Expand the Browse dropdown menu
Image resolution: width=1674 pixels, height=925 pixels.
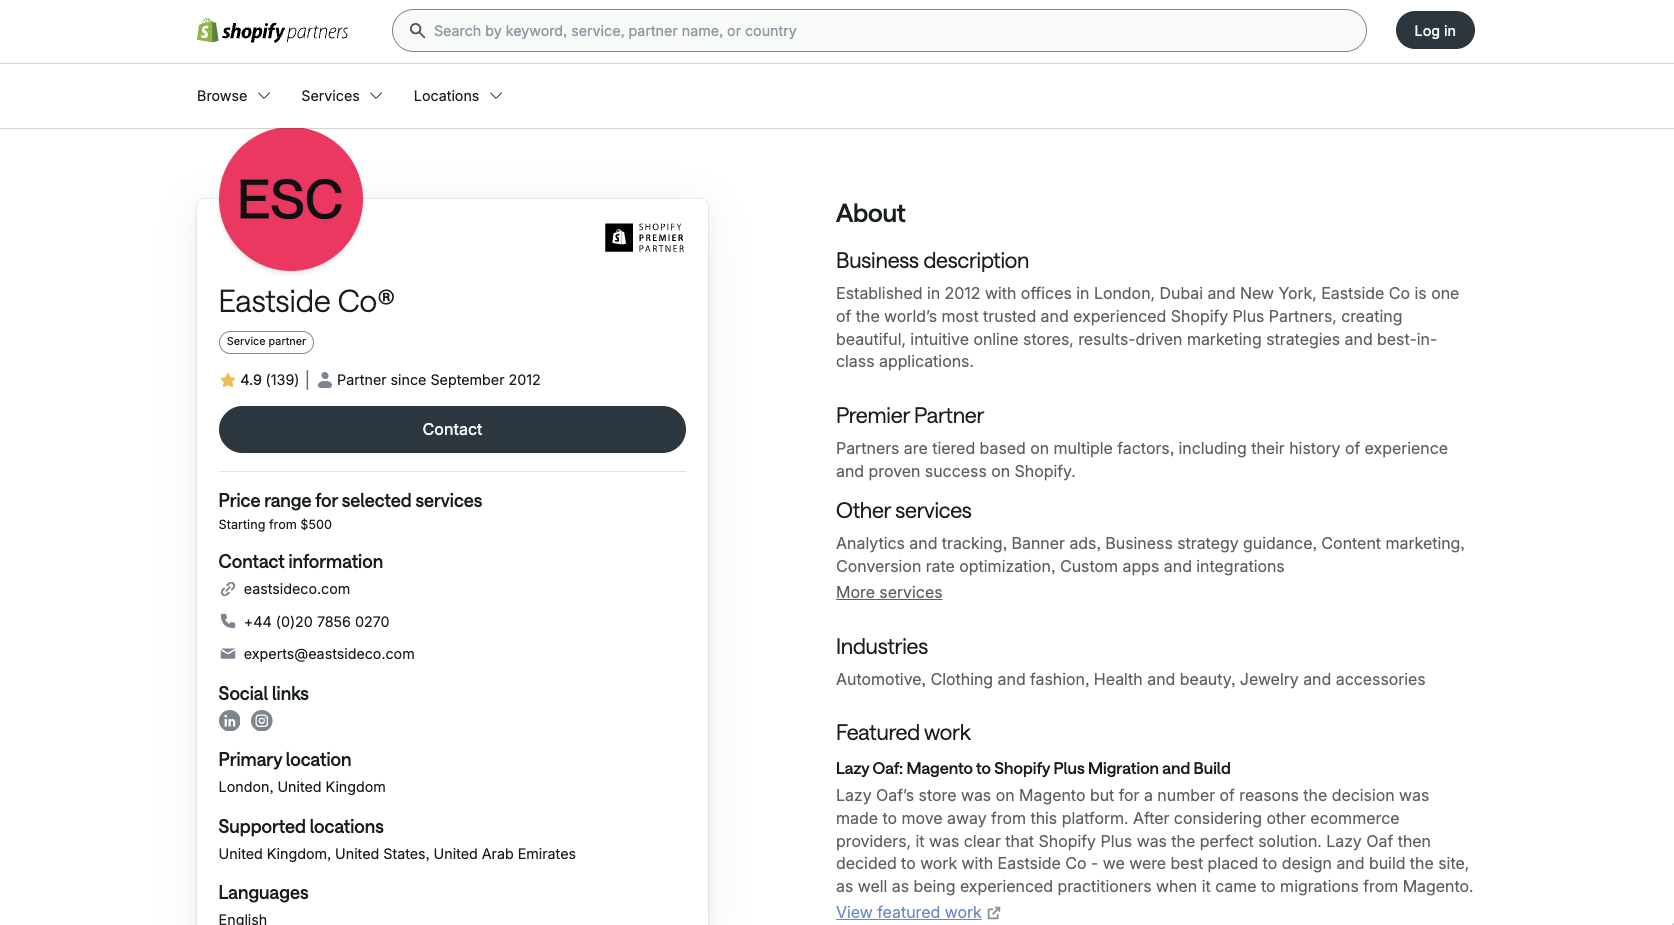click(234, 96)
